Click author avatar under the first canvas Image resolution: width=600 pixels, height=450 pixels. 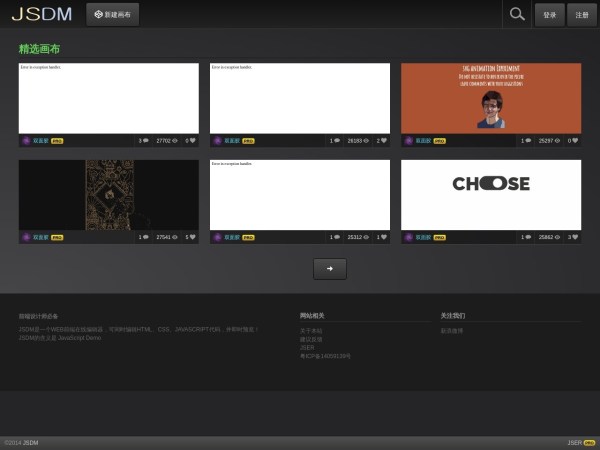26,141
